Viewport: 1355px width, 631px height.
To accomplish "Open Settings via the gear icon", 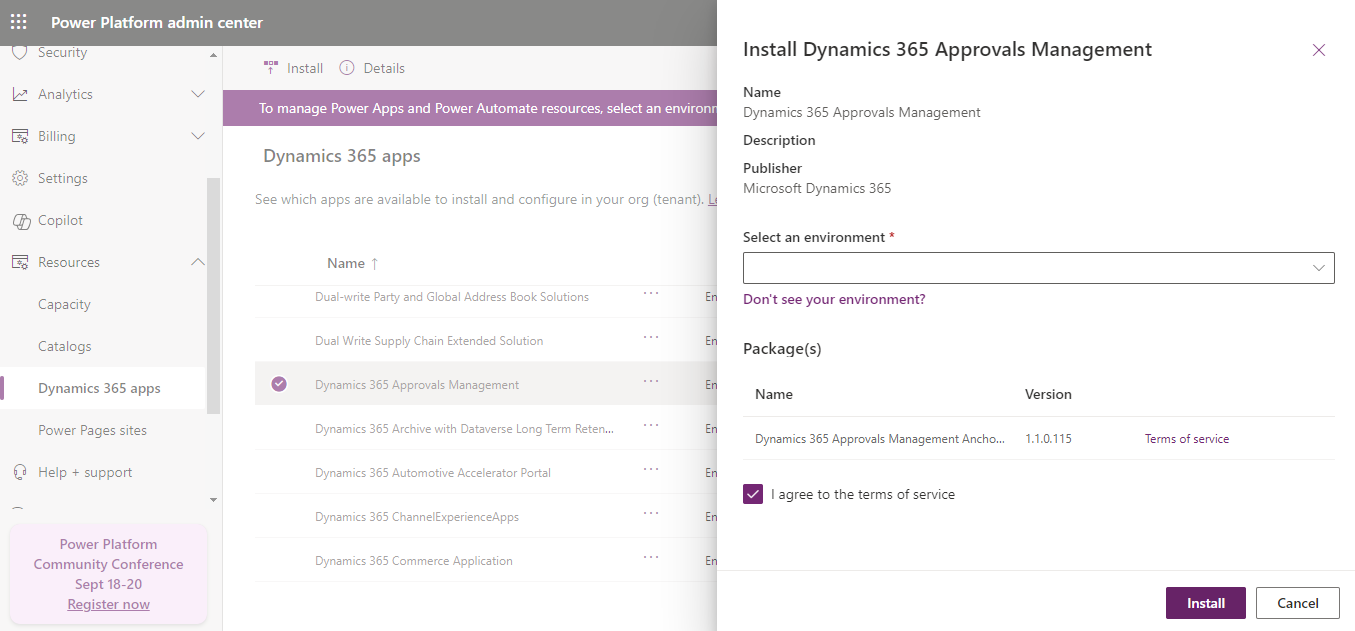I will [60, 177].
